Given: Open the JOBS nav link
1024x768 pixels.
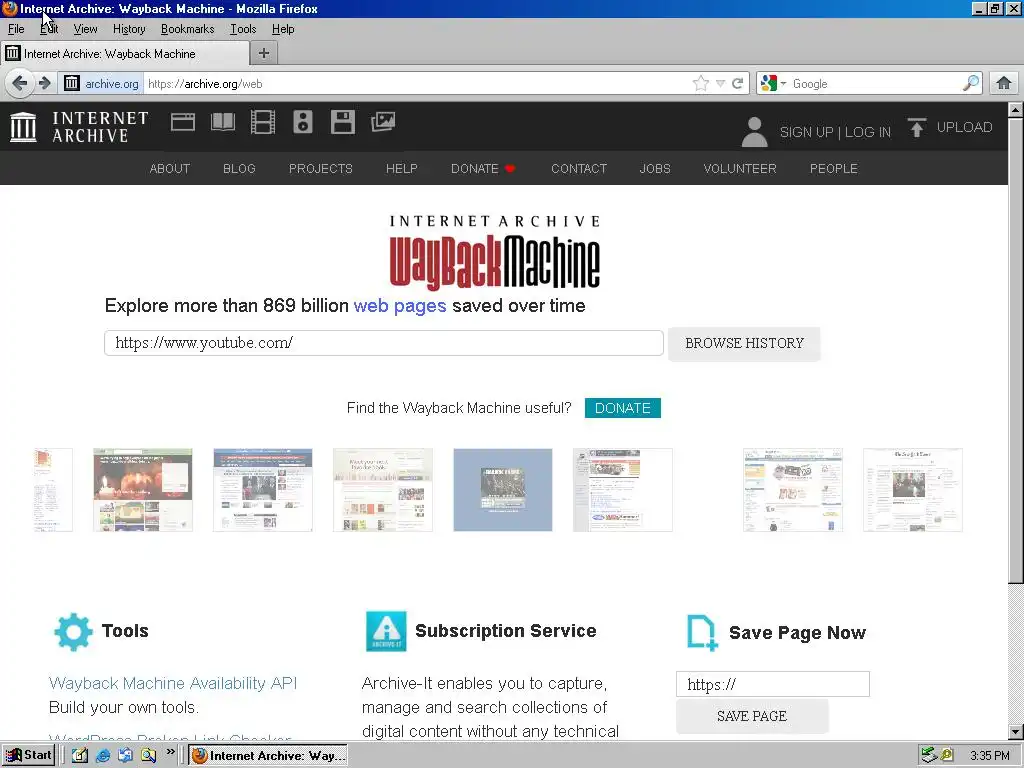Looking at the screenshot, I should point(655,168).
